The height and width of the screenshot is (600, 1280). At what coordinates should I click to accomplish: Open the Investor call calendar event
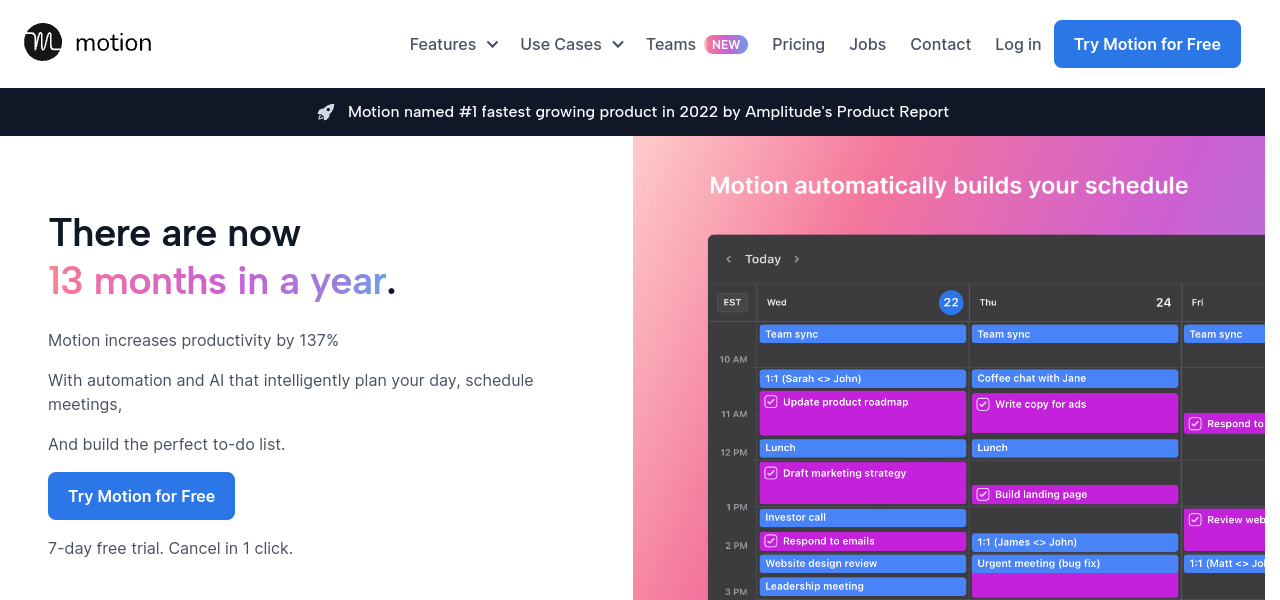pos(862,517)
